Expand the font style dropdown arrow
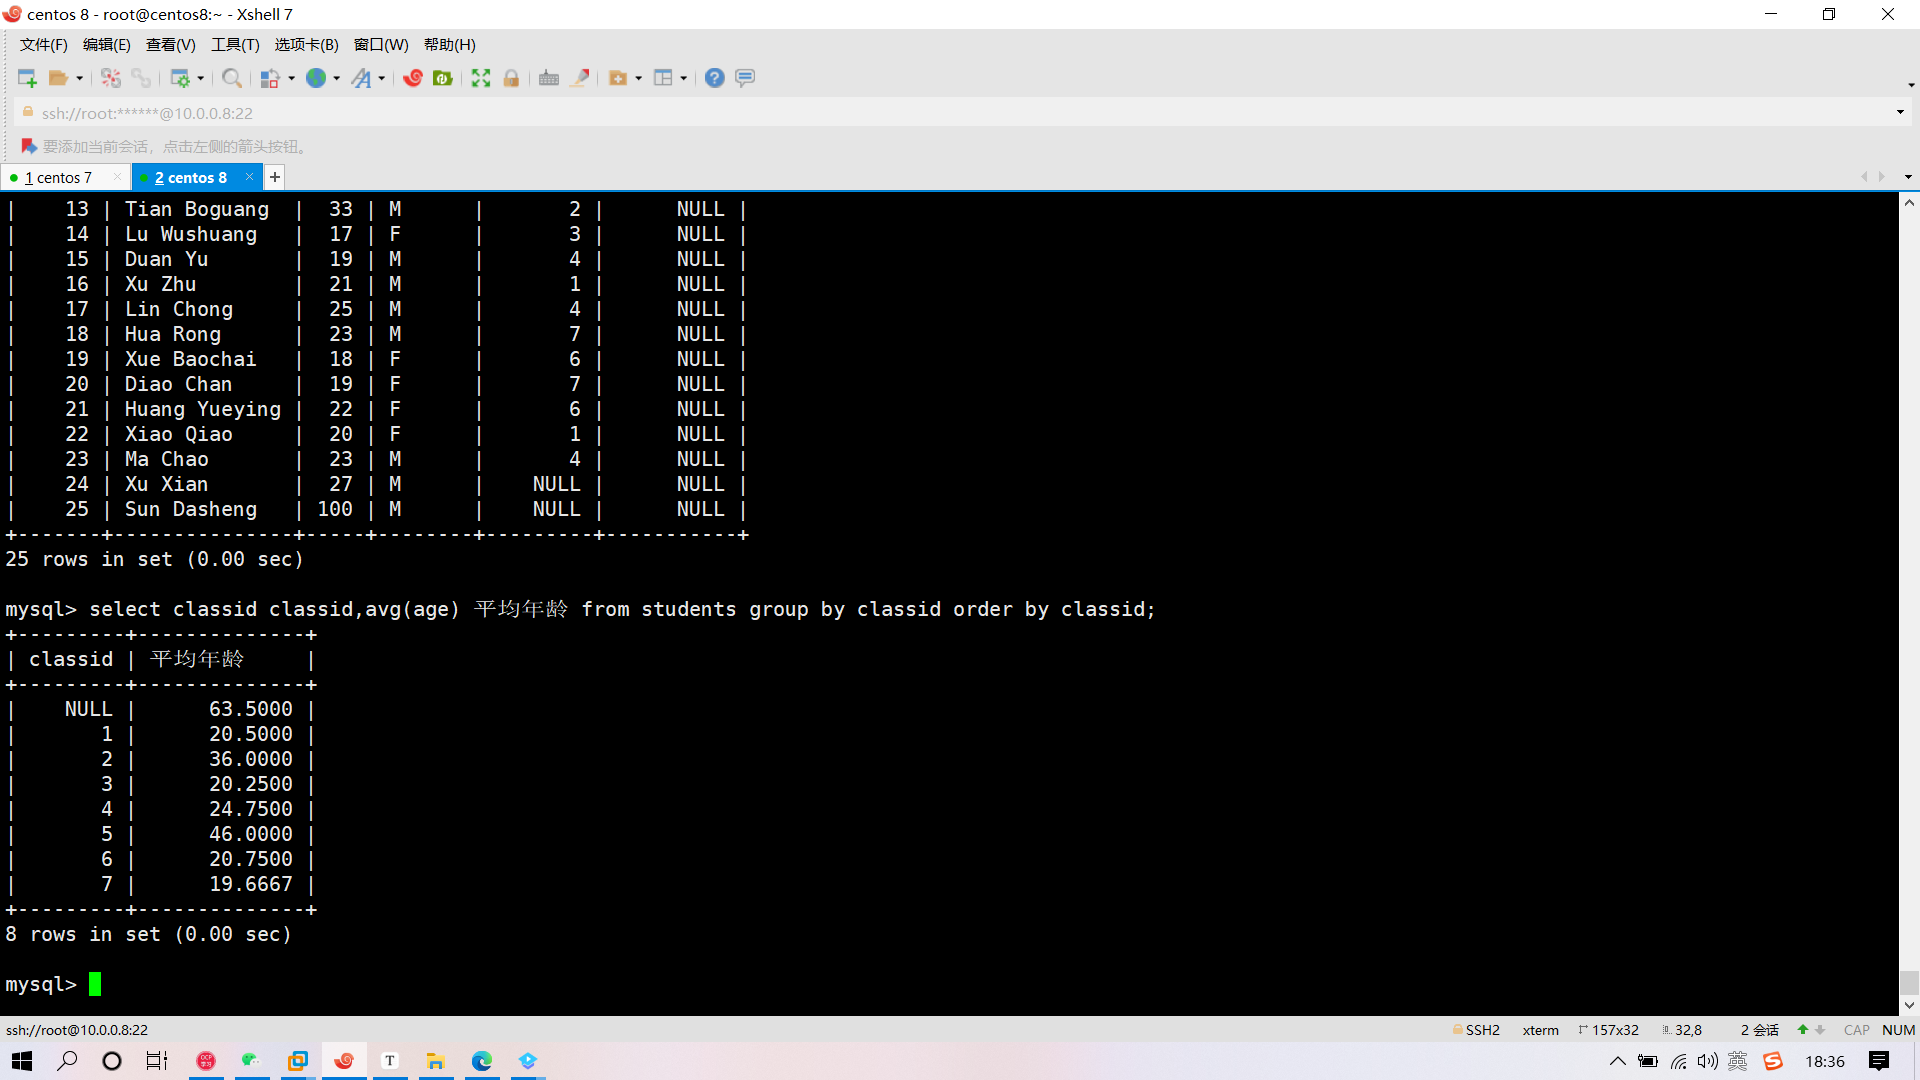The height and width of the screenshot is (1080, 1920). (382, 78)
